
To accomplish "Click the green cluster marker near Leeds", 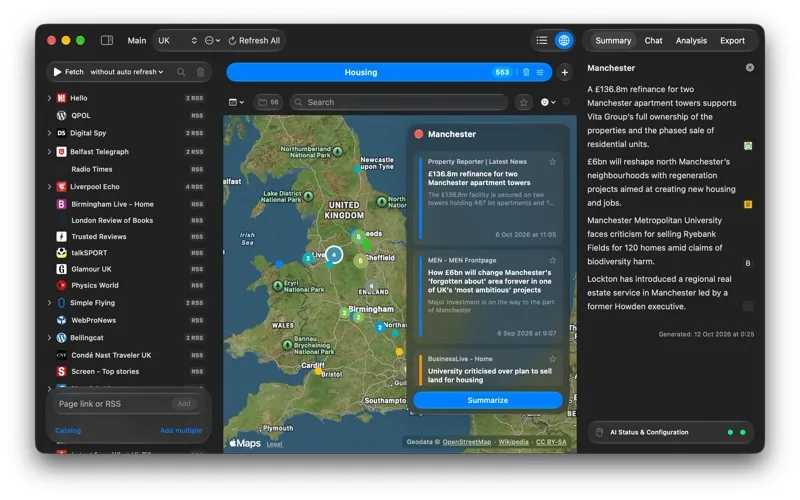I will (x=359, y=237).
